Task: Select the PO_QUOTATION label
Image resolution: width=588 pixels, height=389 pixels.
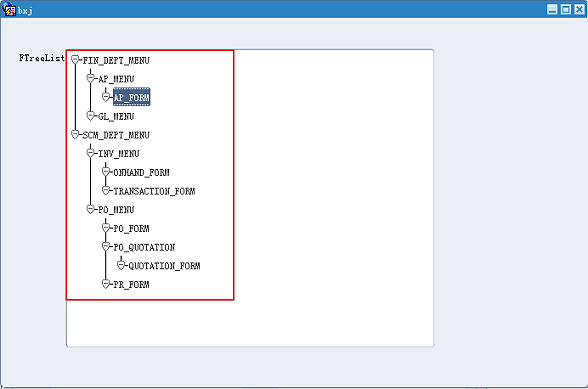Action: click(144, 248)
